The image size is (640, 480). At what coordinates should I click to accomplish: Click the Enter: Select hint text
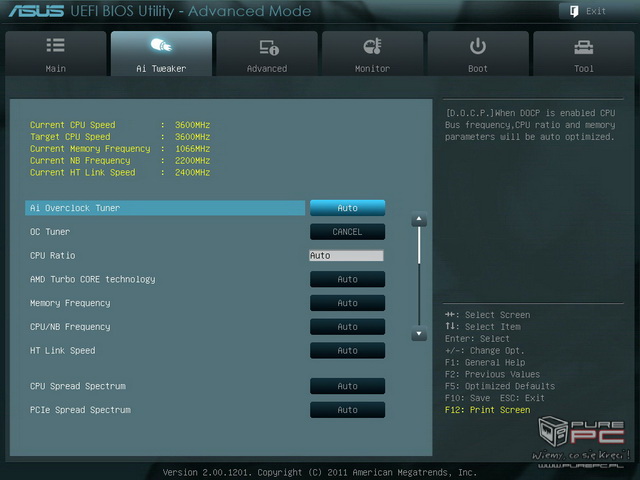[478, 339]
